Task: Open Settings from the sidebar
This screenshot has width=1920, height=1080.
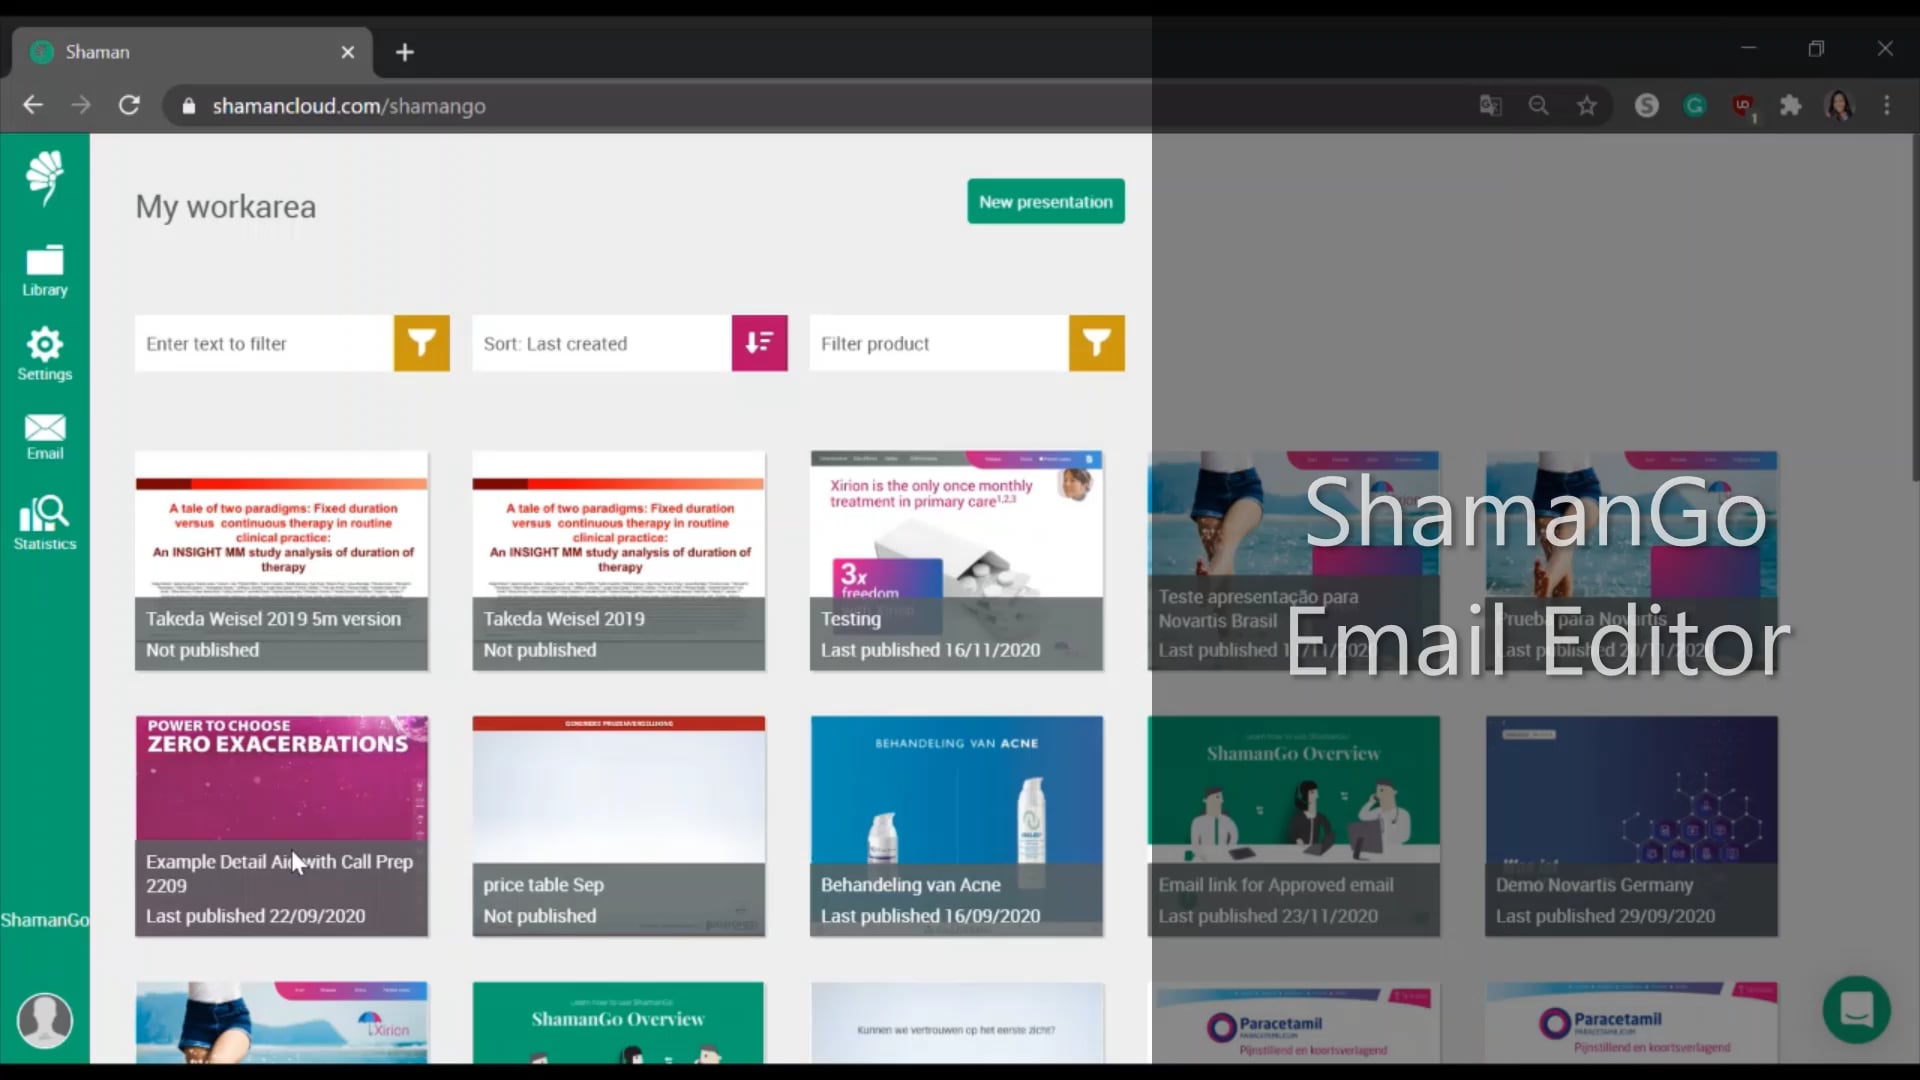Action: 44,352
